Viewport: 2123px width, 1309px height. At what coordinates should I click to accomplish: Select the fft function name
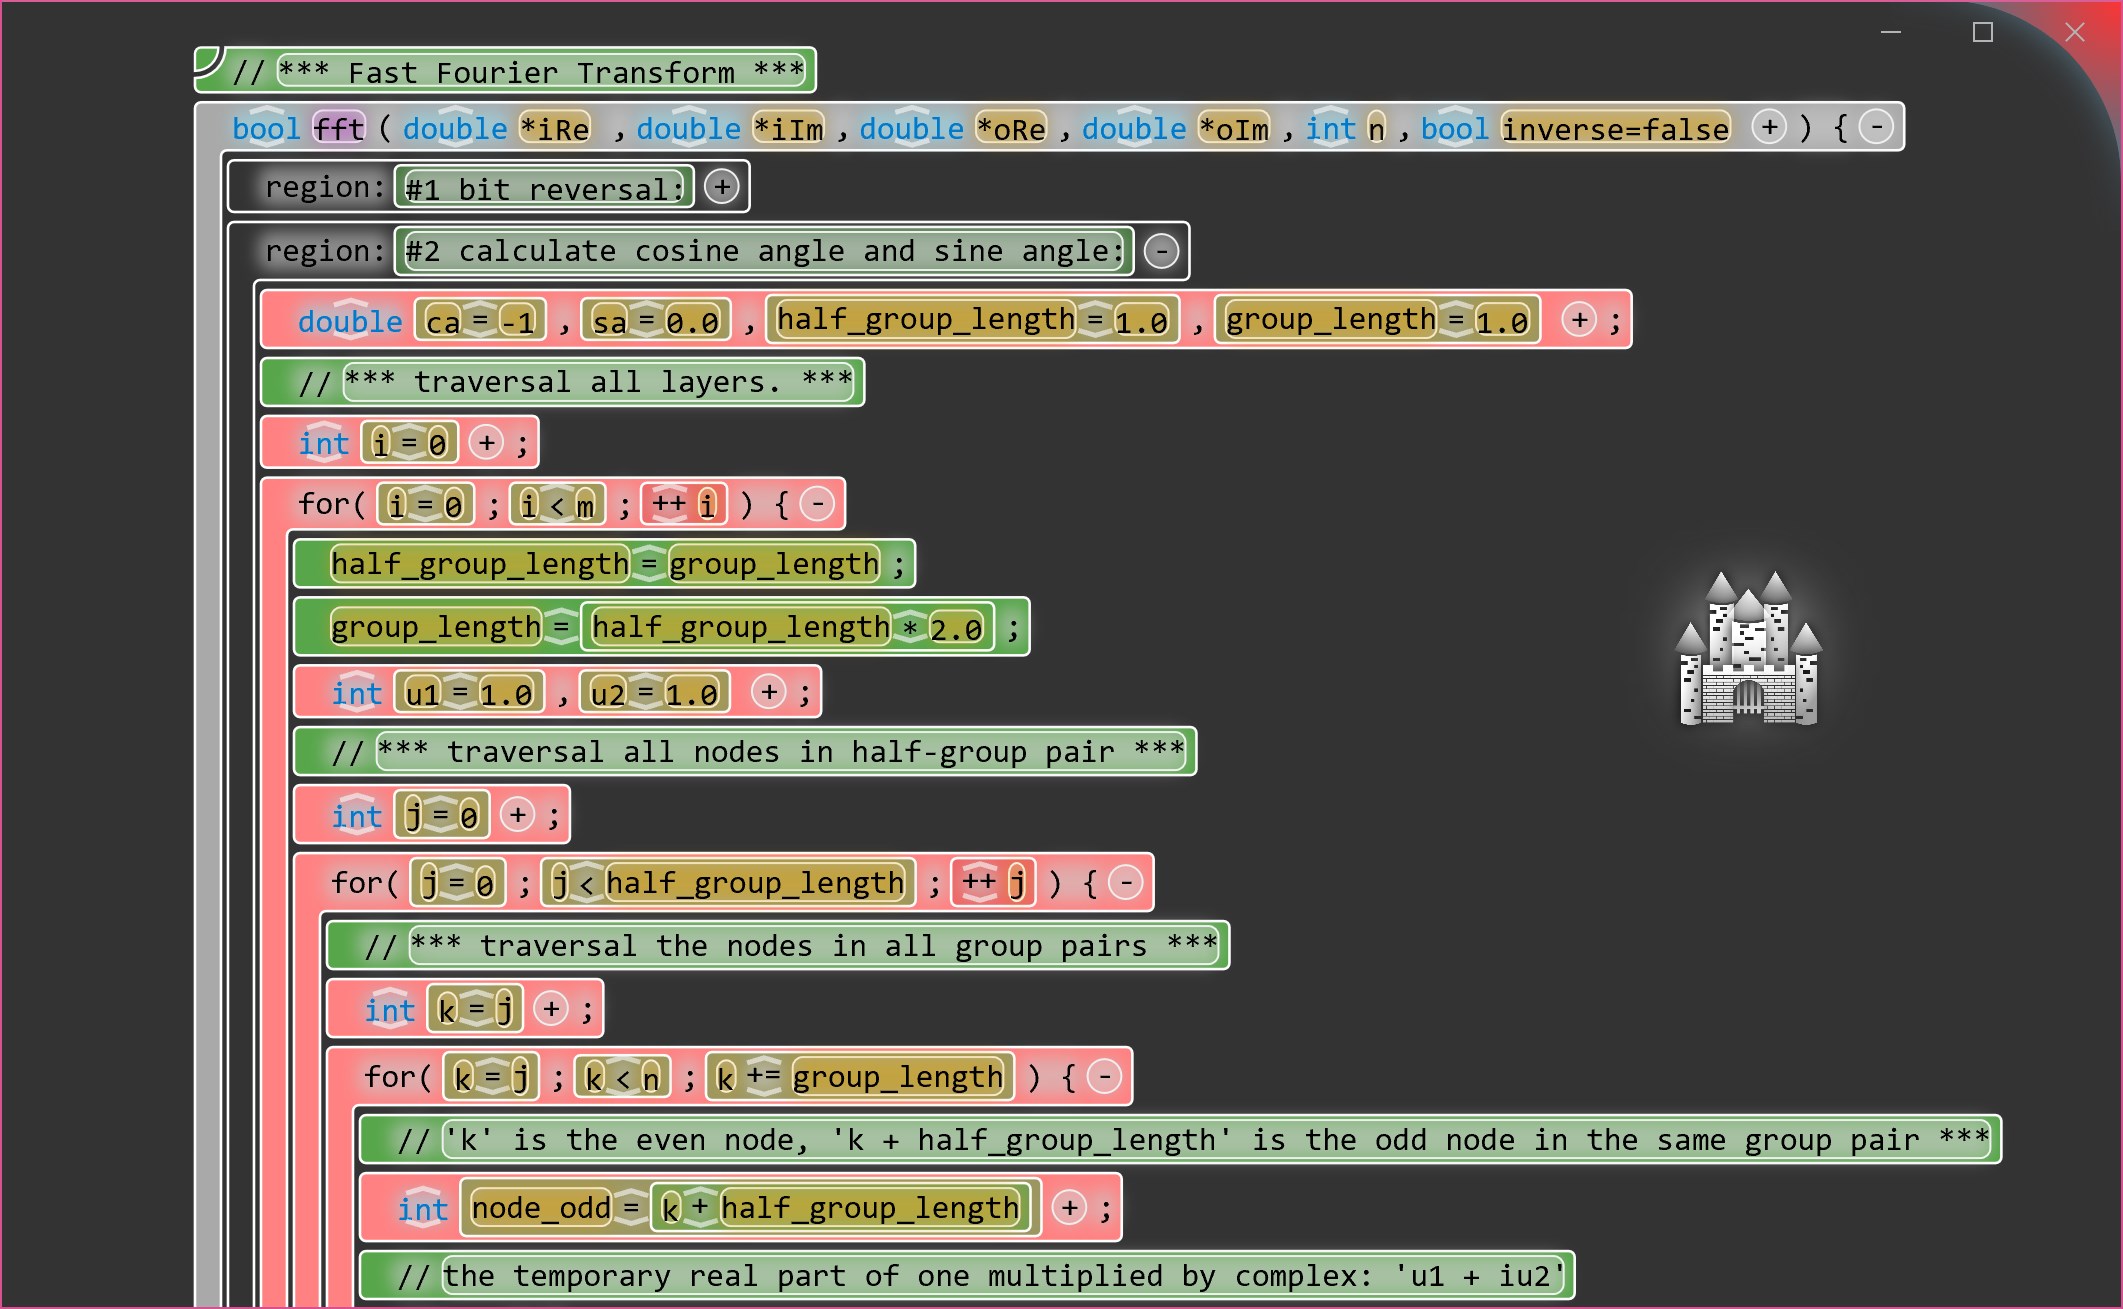tap(339, 128)
